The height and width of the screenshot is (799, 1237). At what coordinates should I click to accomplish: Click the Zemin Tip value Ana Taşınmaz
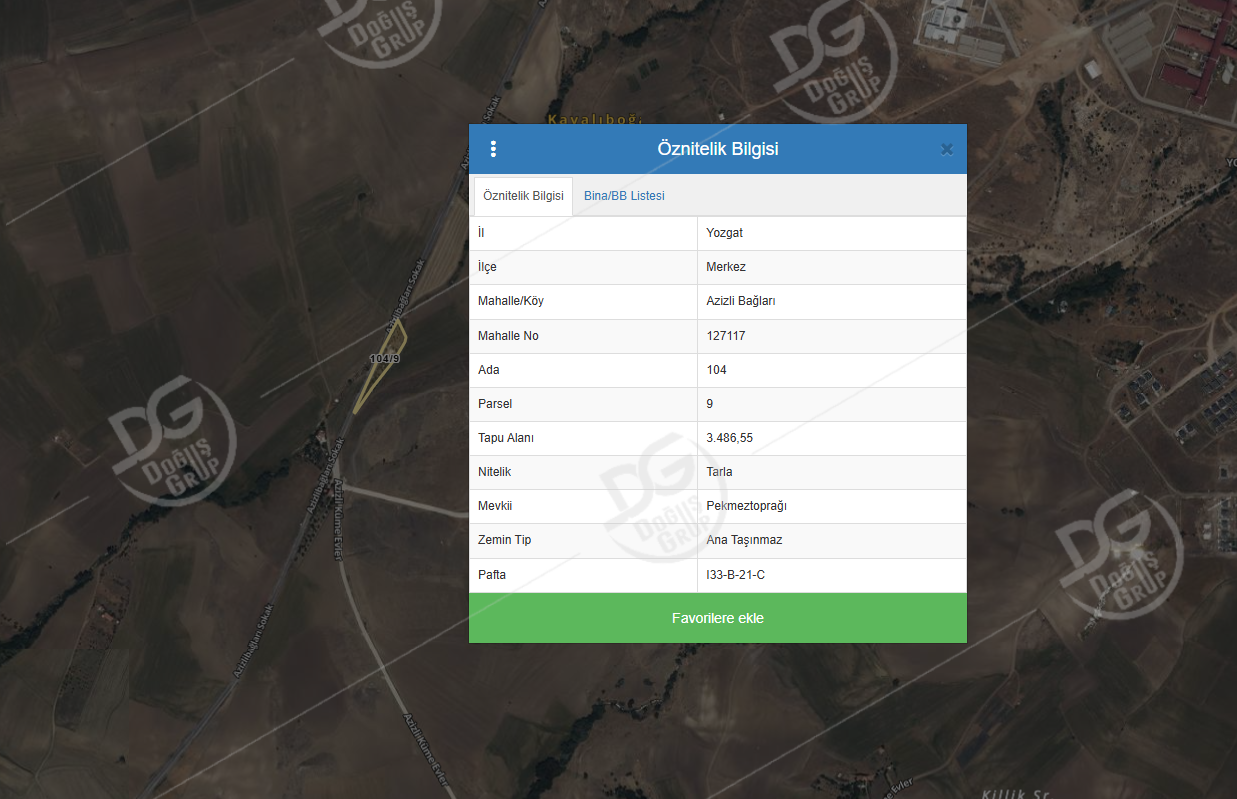pos(744,540)
